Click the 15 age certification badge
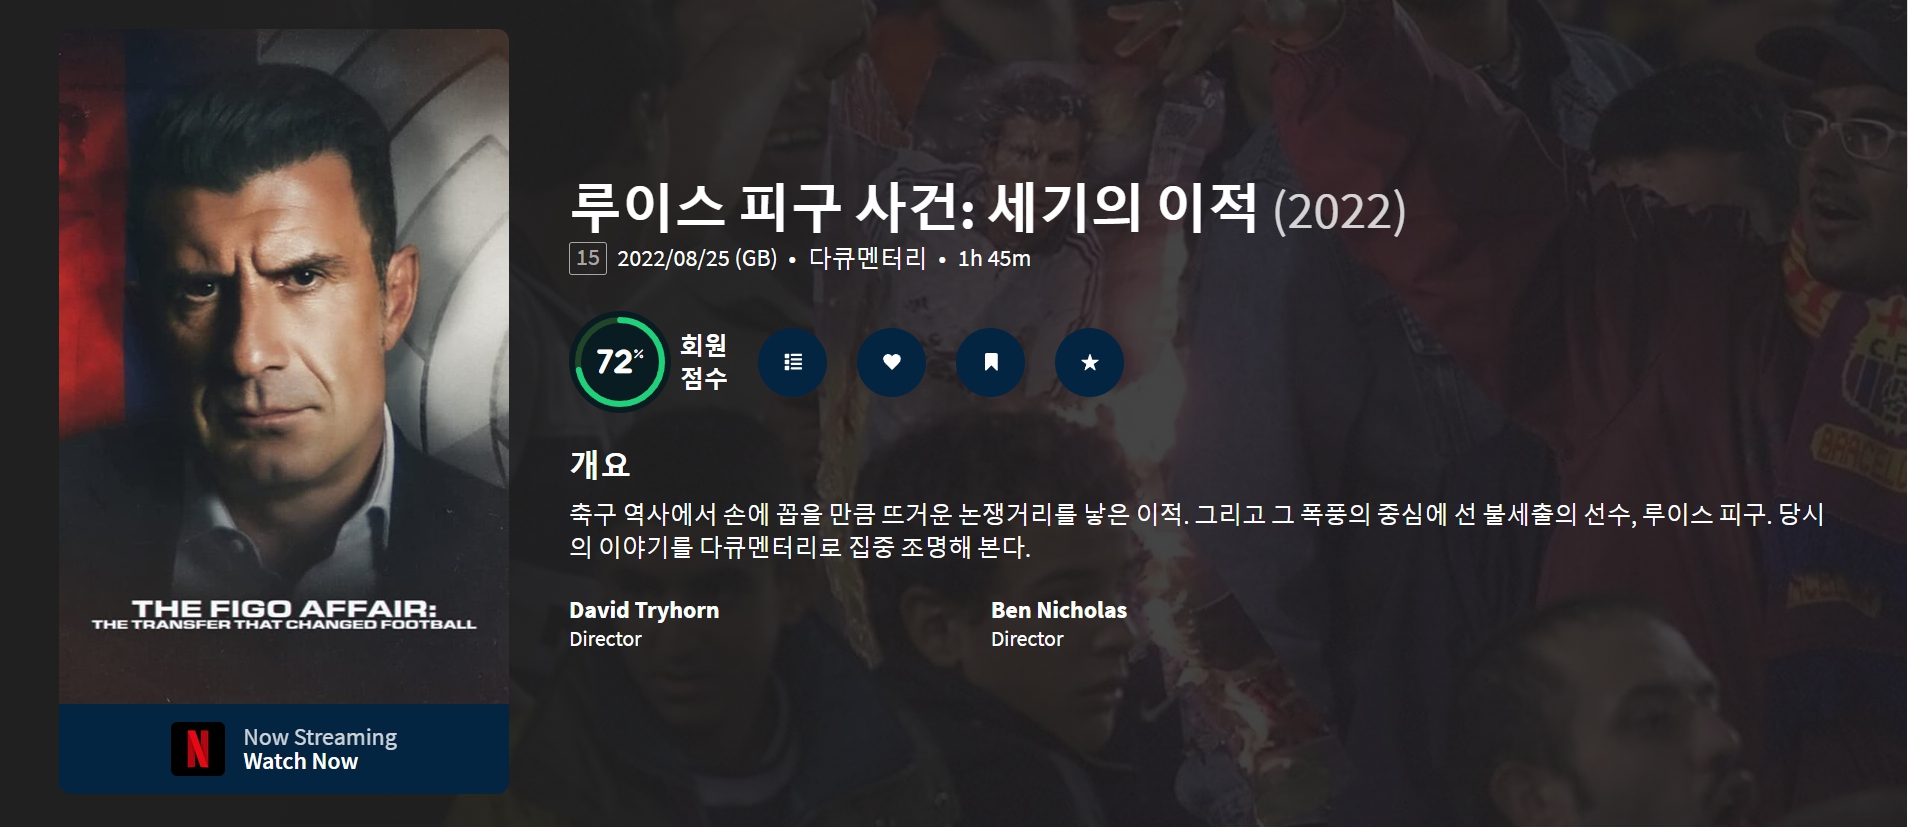The height and width of the screenshot is (827, 1908). (588, 258)
